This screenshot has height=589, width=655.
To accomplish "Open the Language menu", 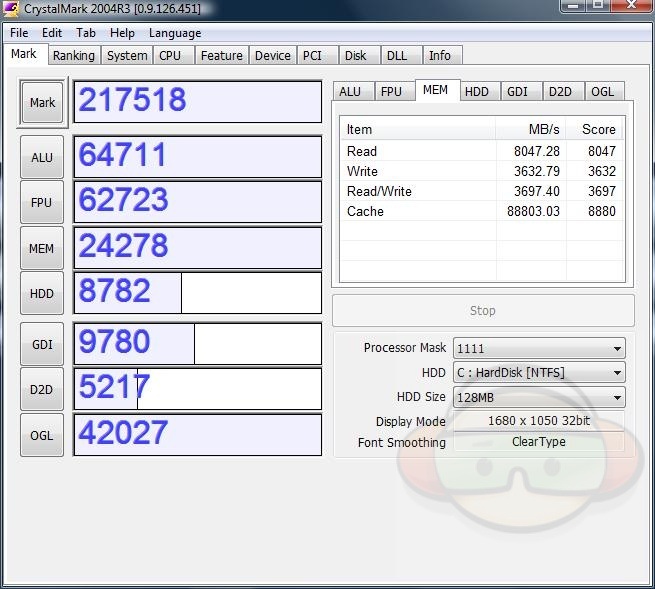I will (175, 33).
